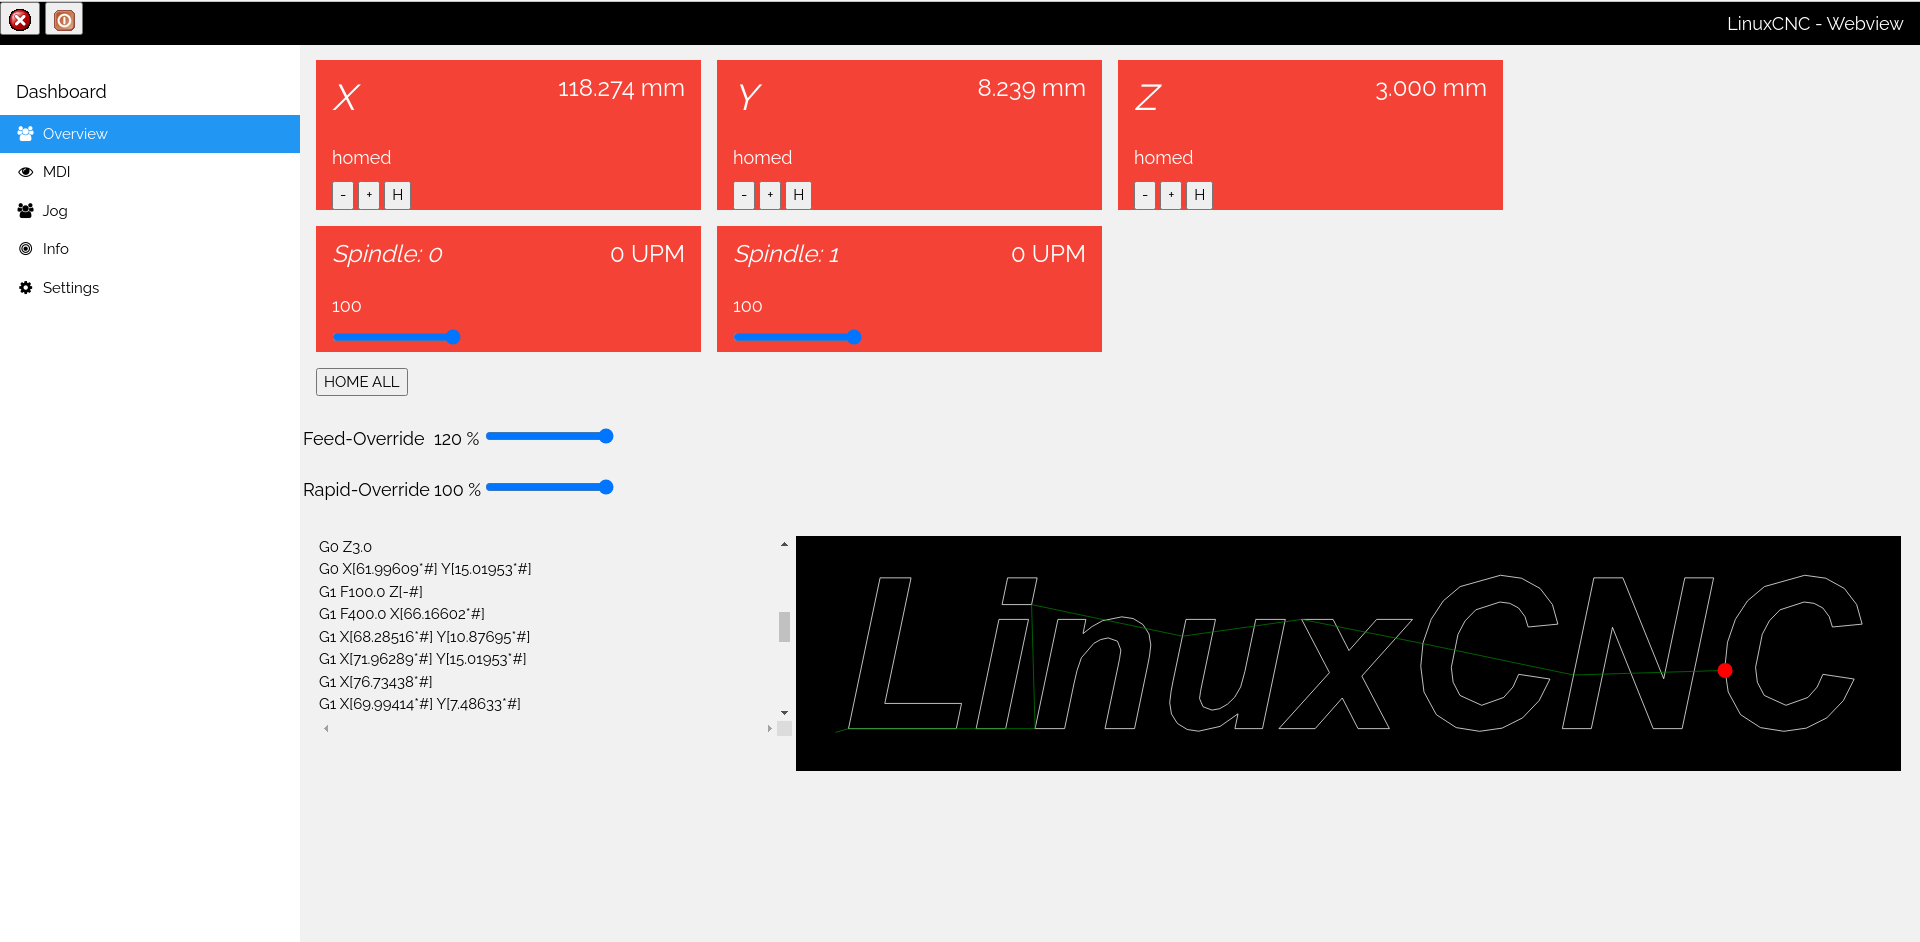Click the Y position value 8.239 mm
Screen dimensions: 1920x942
1031,89
